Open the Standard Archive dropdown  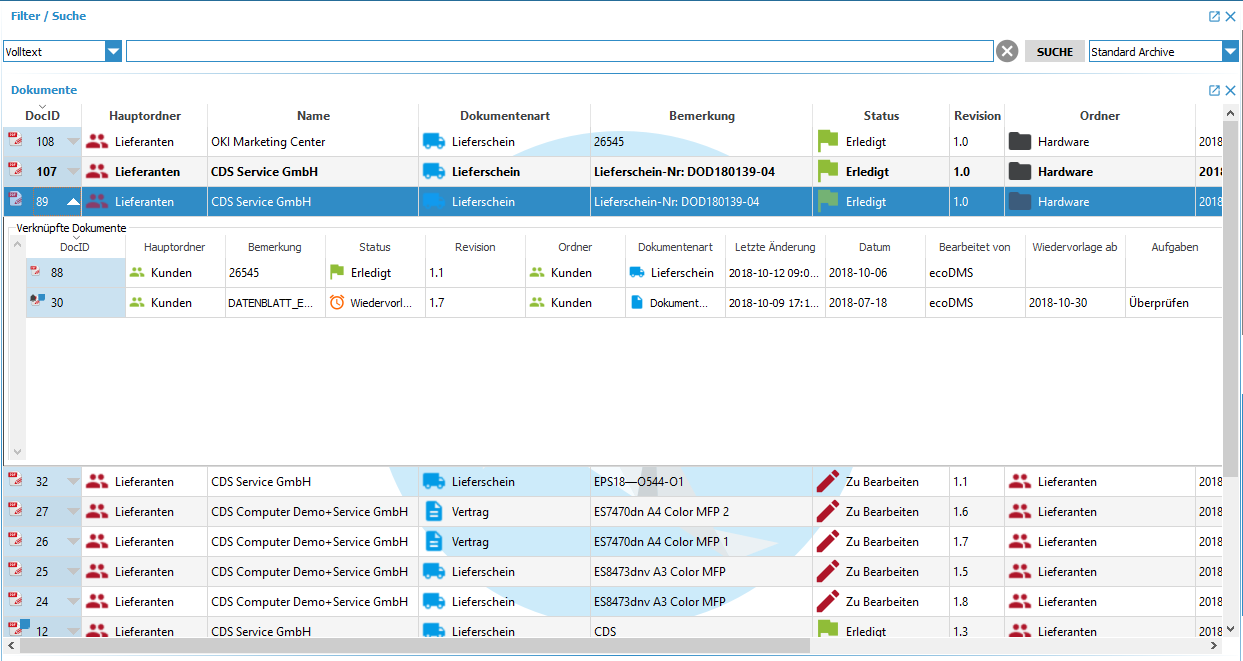click(x=1229, y=52)
